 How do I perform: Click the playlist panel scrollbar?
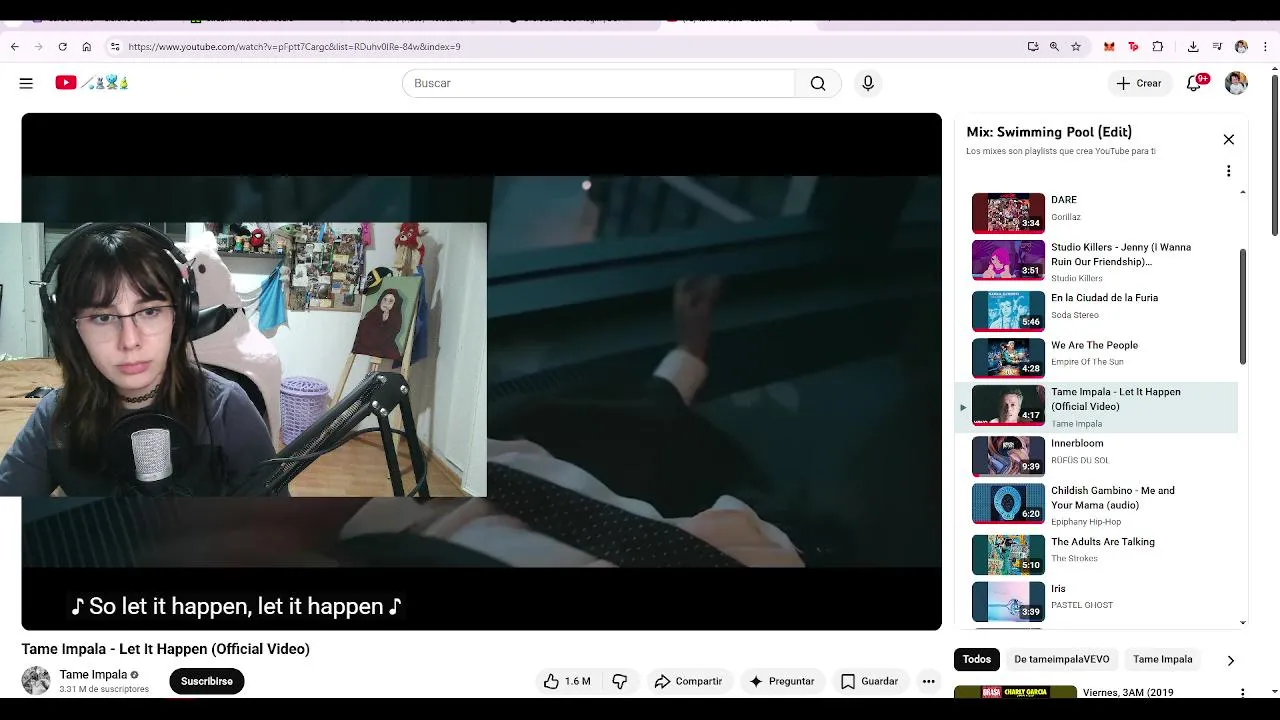1243,308
